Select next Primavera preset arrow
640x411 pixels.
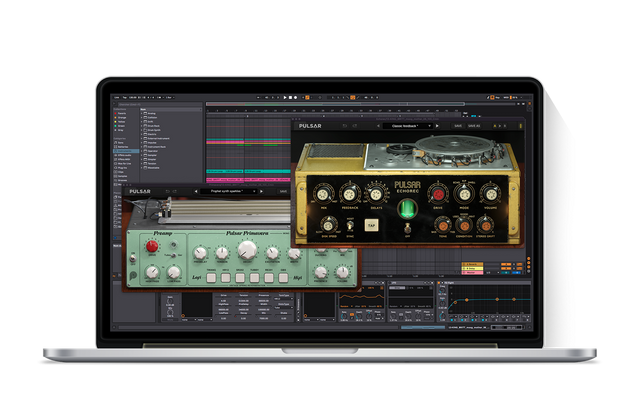260,190
